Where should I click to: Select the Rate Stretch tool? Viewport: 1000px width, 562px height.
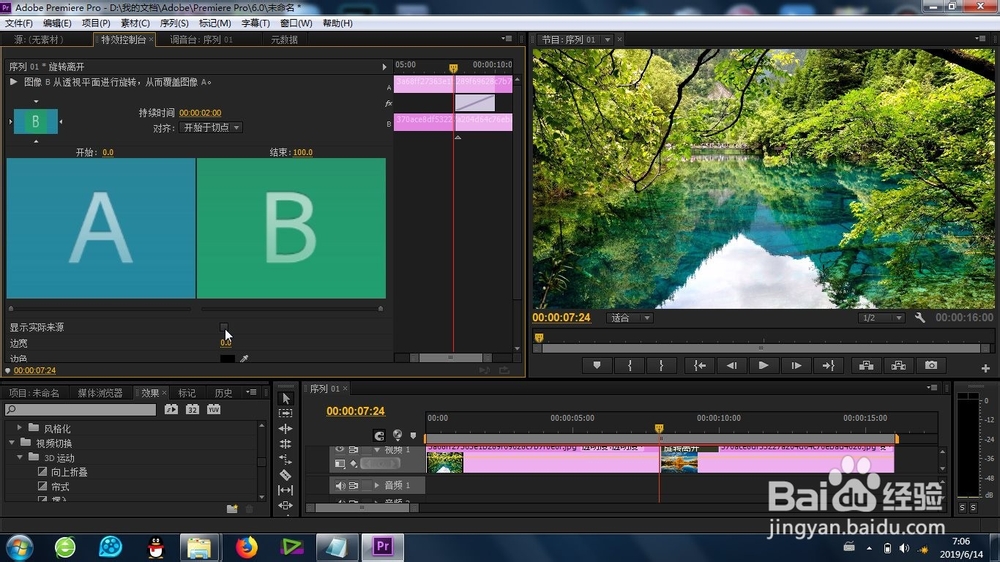(286, 459)
